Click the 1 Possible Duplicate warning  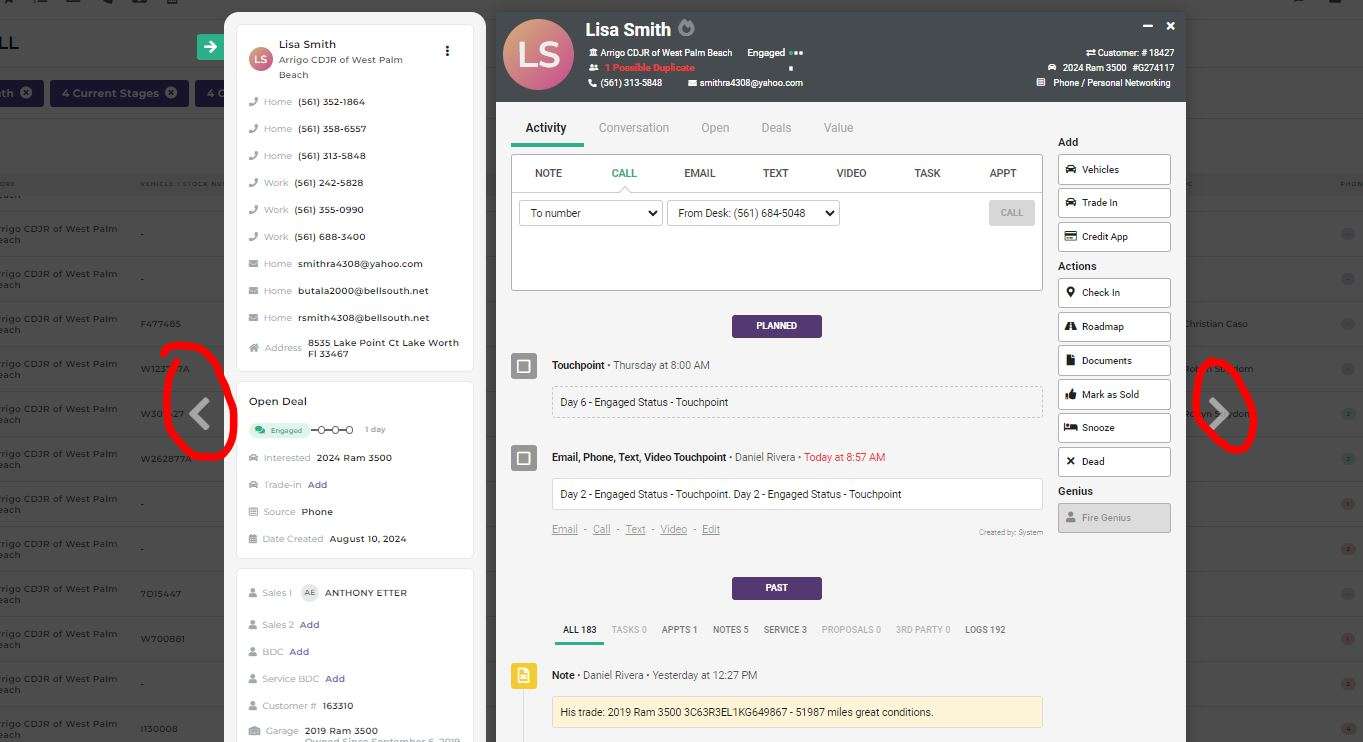(x=649, y=68)
